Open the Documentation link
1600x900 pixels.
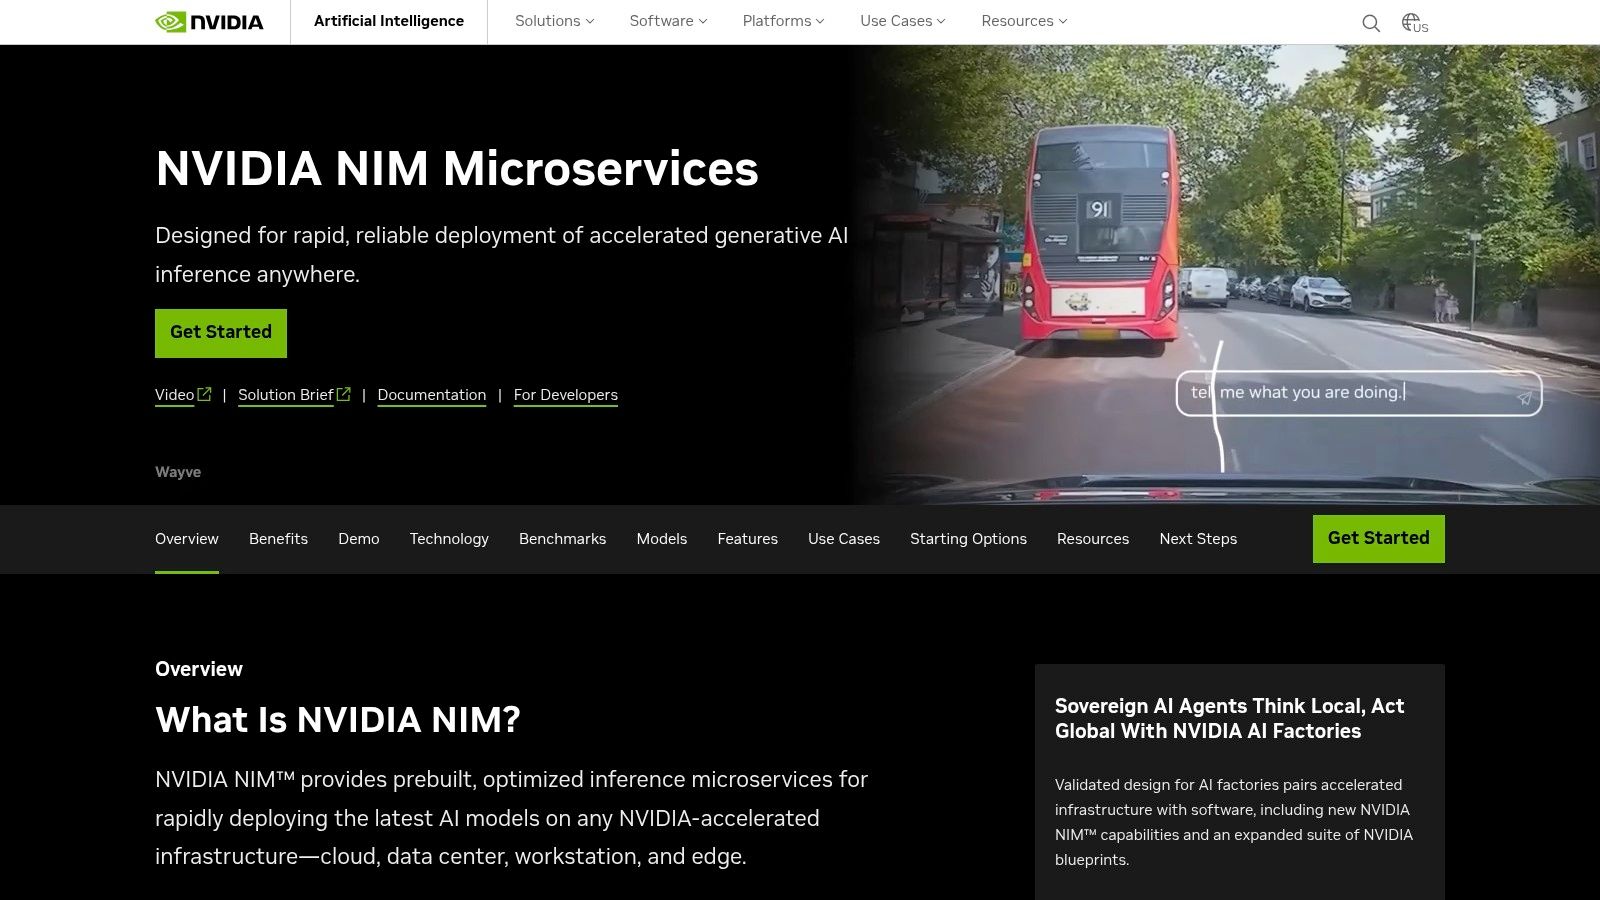432,395
